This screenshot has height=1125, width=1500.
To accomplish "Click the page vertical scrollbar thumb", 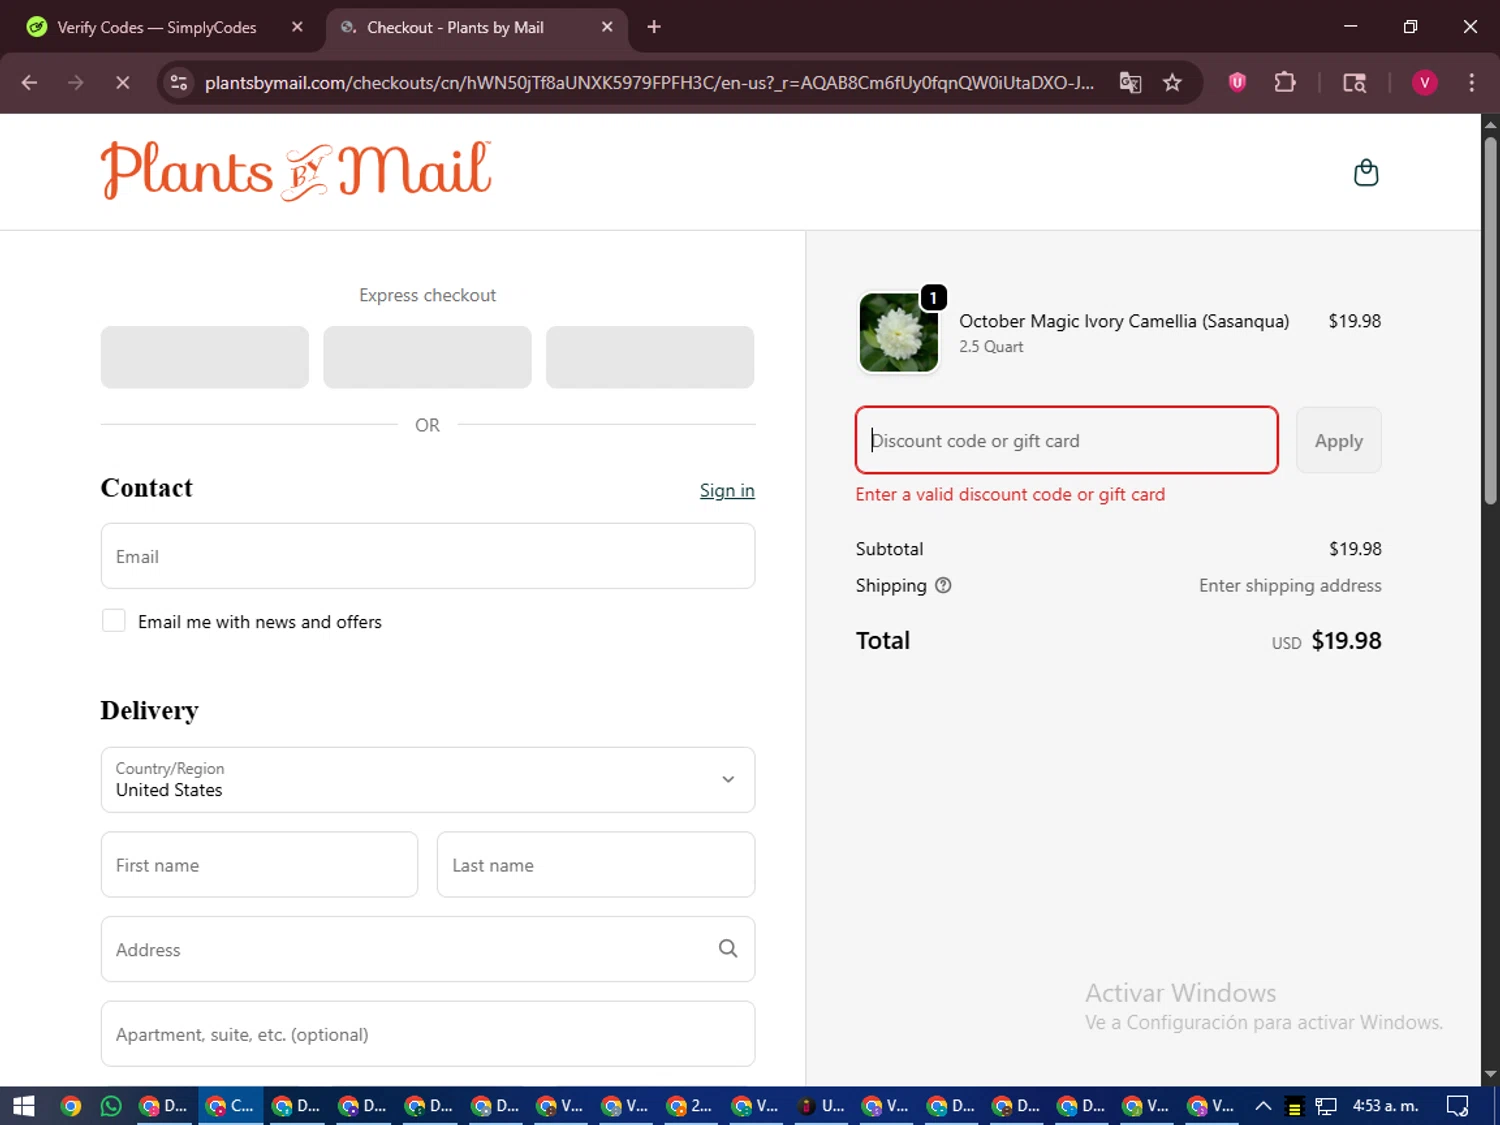I will pyautogui.click(x=1490, y=320).
